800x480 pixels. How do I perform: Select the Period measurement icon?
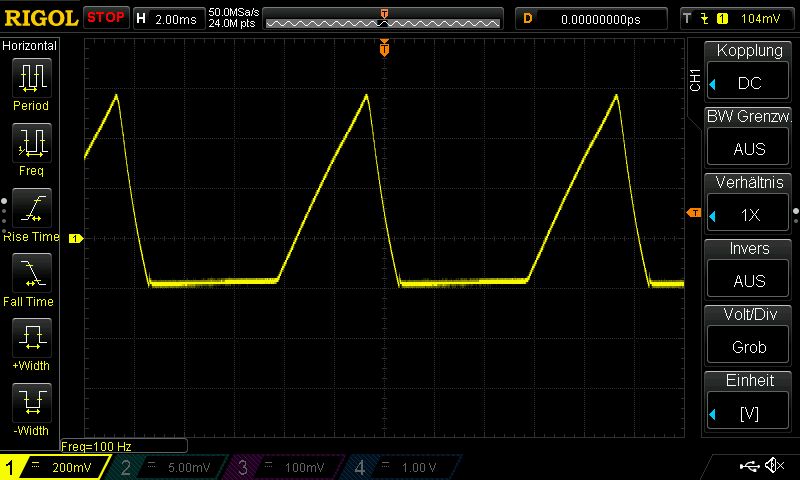click(32, 78)
